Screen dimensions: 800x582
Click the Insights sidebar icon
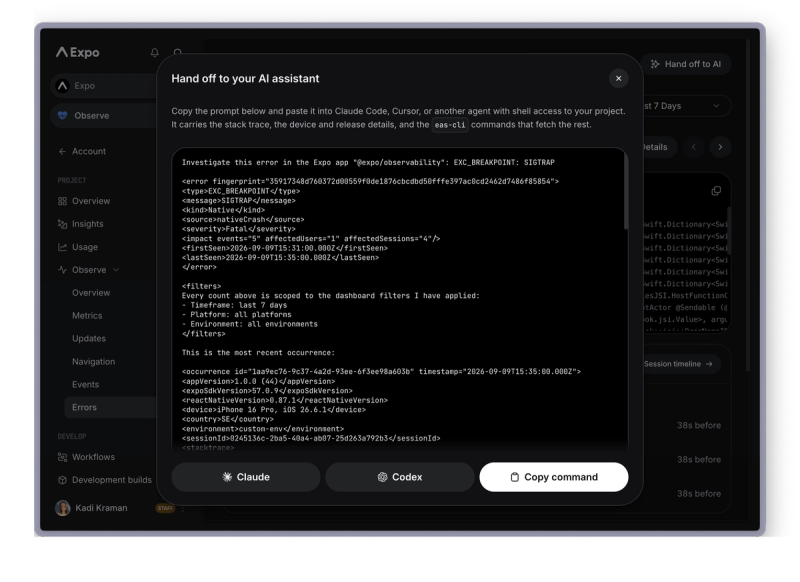[x=62, y=224]
